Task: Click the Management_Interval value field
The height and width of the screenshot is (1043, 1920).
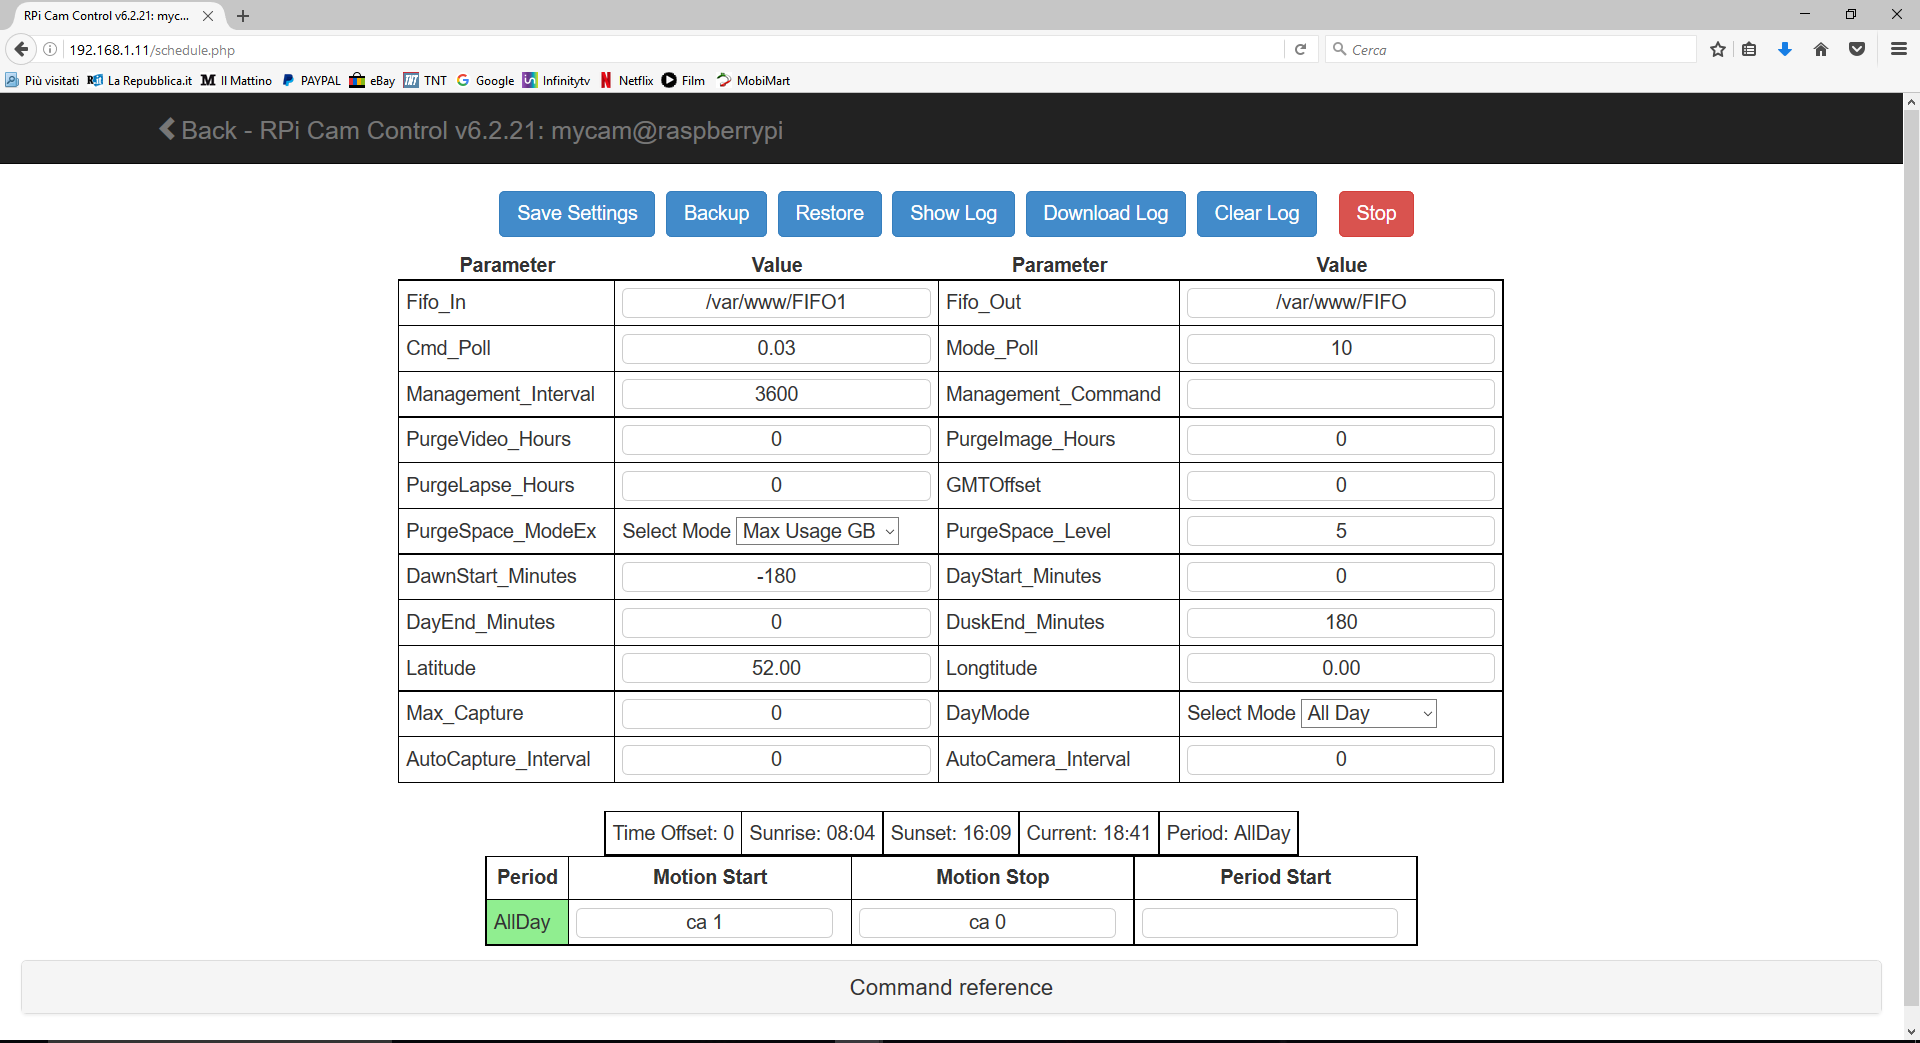Action: pos(776,394)
